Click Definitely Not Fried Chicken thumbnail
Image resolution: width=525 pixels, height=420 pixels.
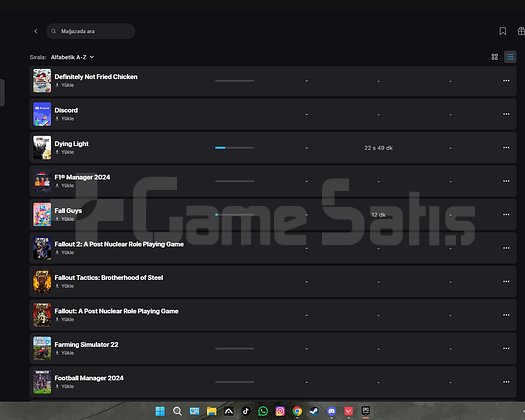[42, 81]
